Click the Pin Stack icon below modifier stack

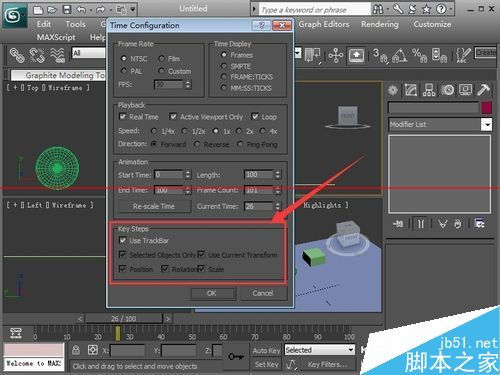click(x=398, y=224)
